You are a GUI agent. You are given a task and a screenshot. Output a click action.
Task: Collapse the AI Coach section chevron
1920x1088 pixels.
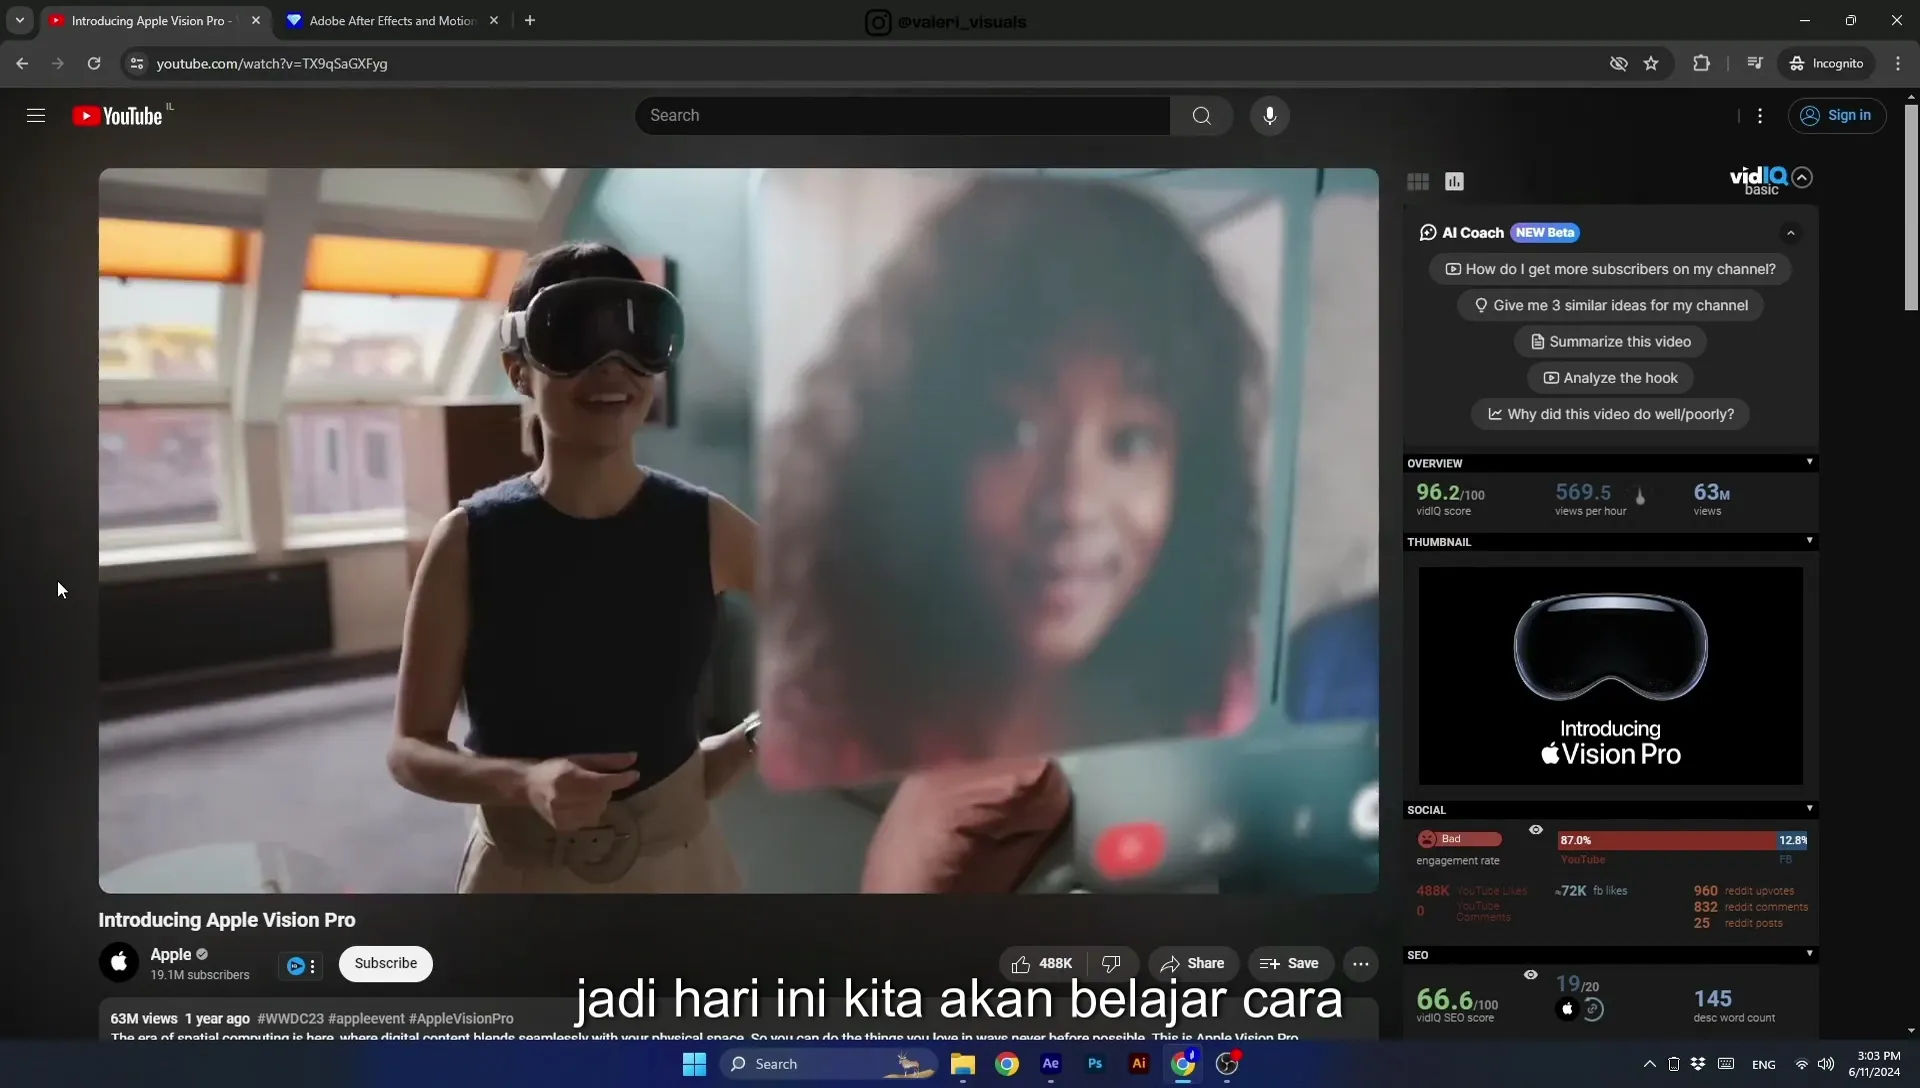pyautogui.click(x=1791, y=233)
